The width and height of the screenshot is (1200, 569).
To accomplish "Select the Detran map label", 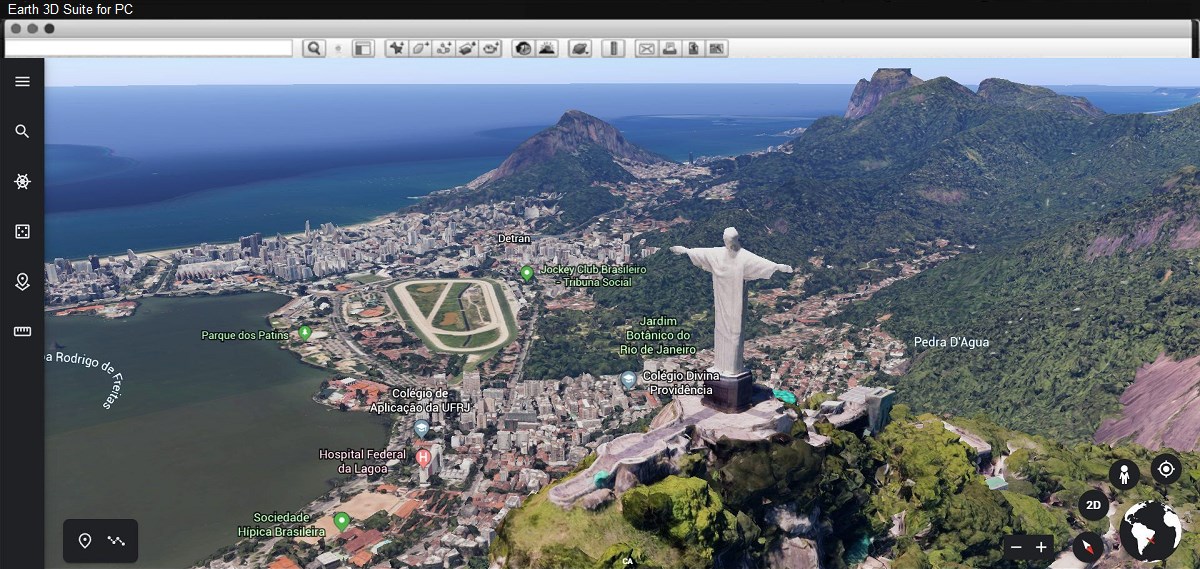I will coord(514,239).
